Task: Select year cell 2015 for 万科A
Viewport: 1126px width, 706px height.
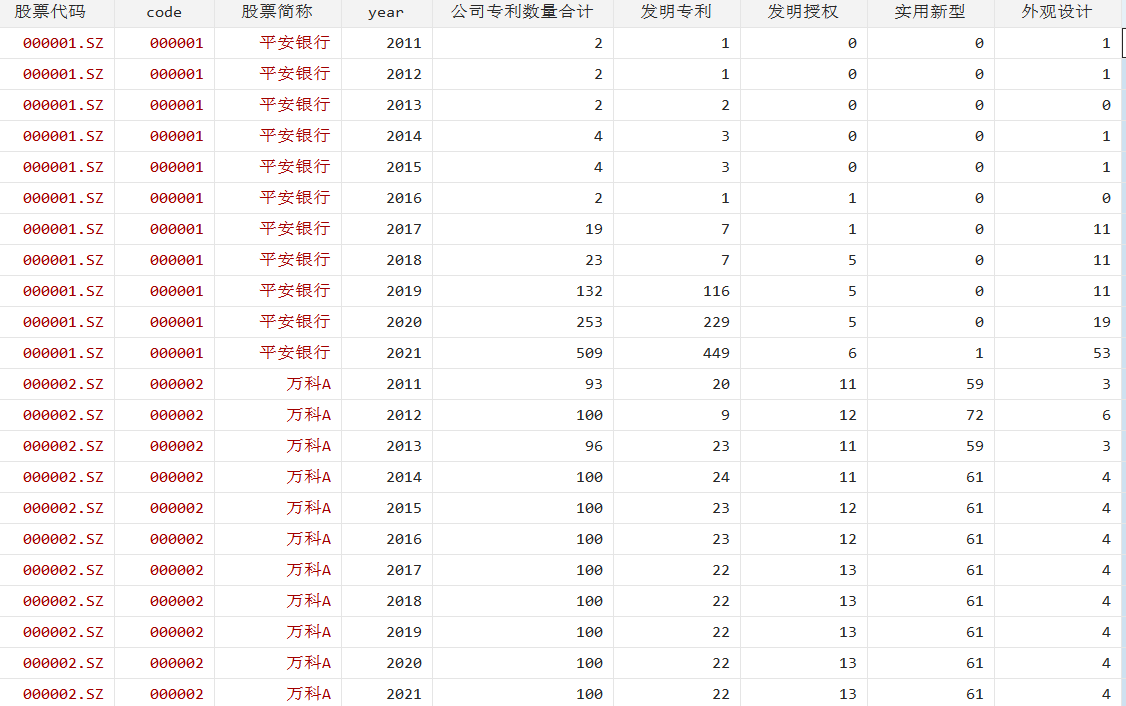Action: 404,507
